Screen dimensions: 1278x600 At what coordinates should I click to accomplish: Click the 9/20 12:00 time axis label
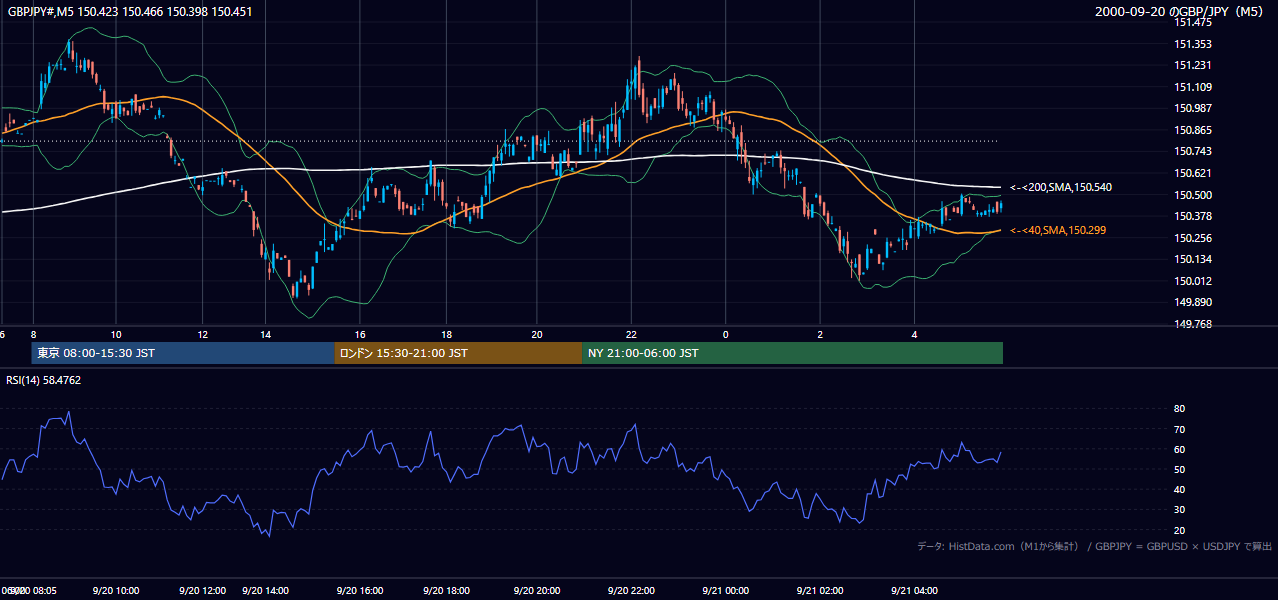point(204,591)
